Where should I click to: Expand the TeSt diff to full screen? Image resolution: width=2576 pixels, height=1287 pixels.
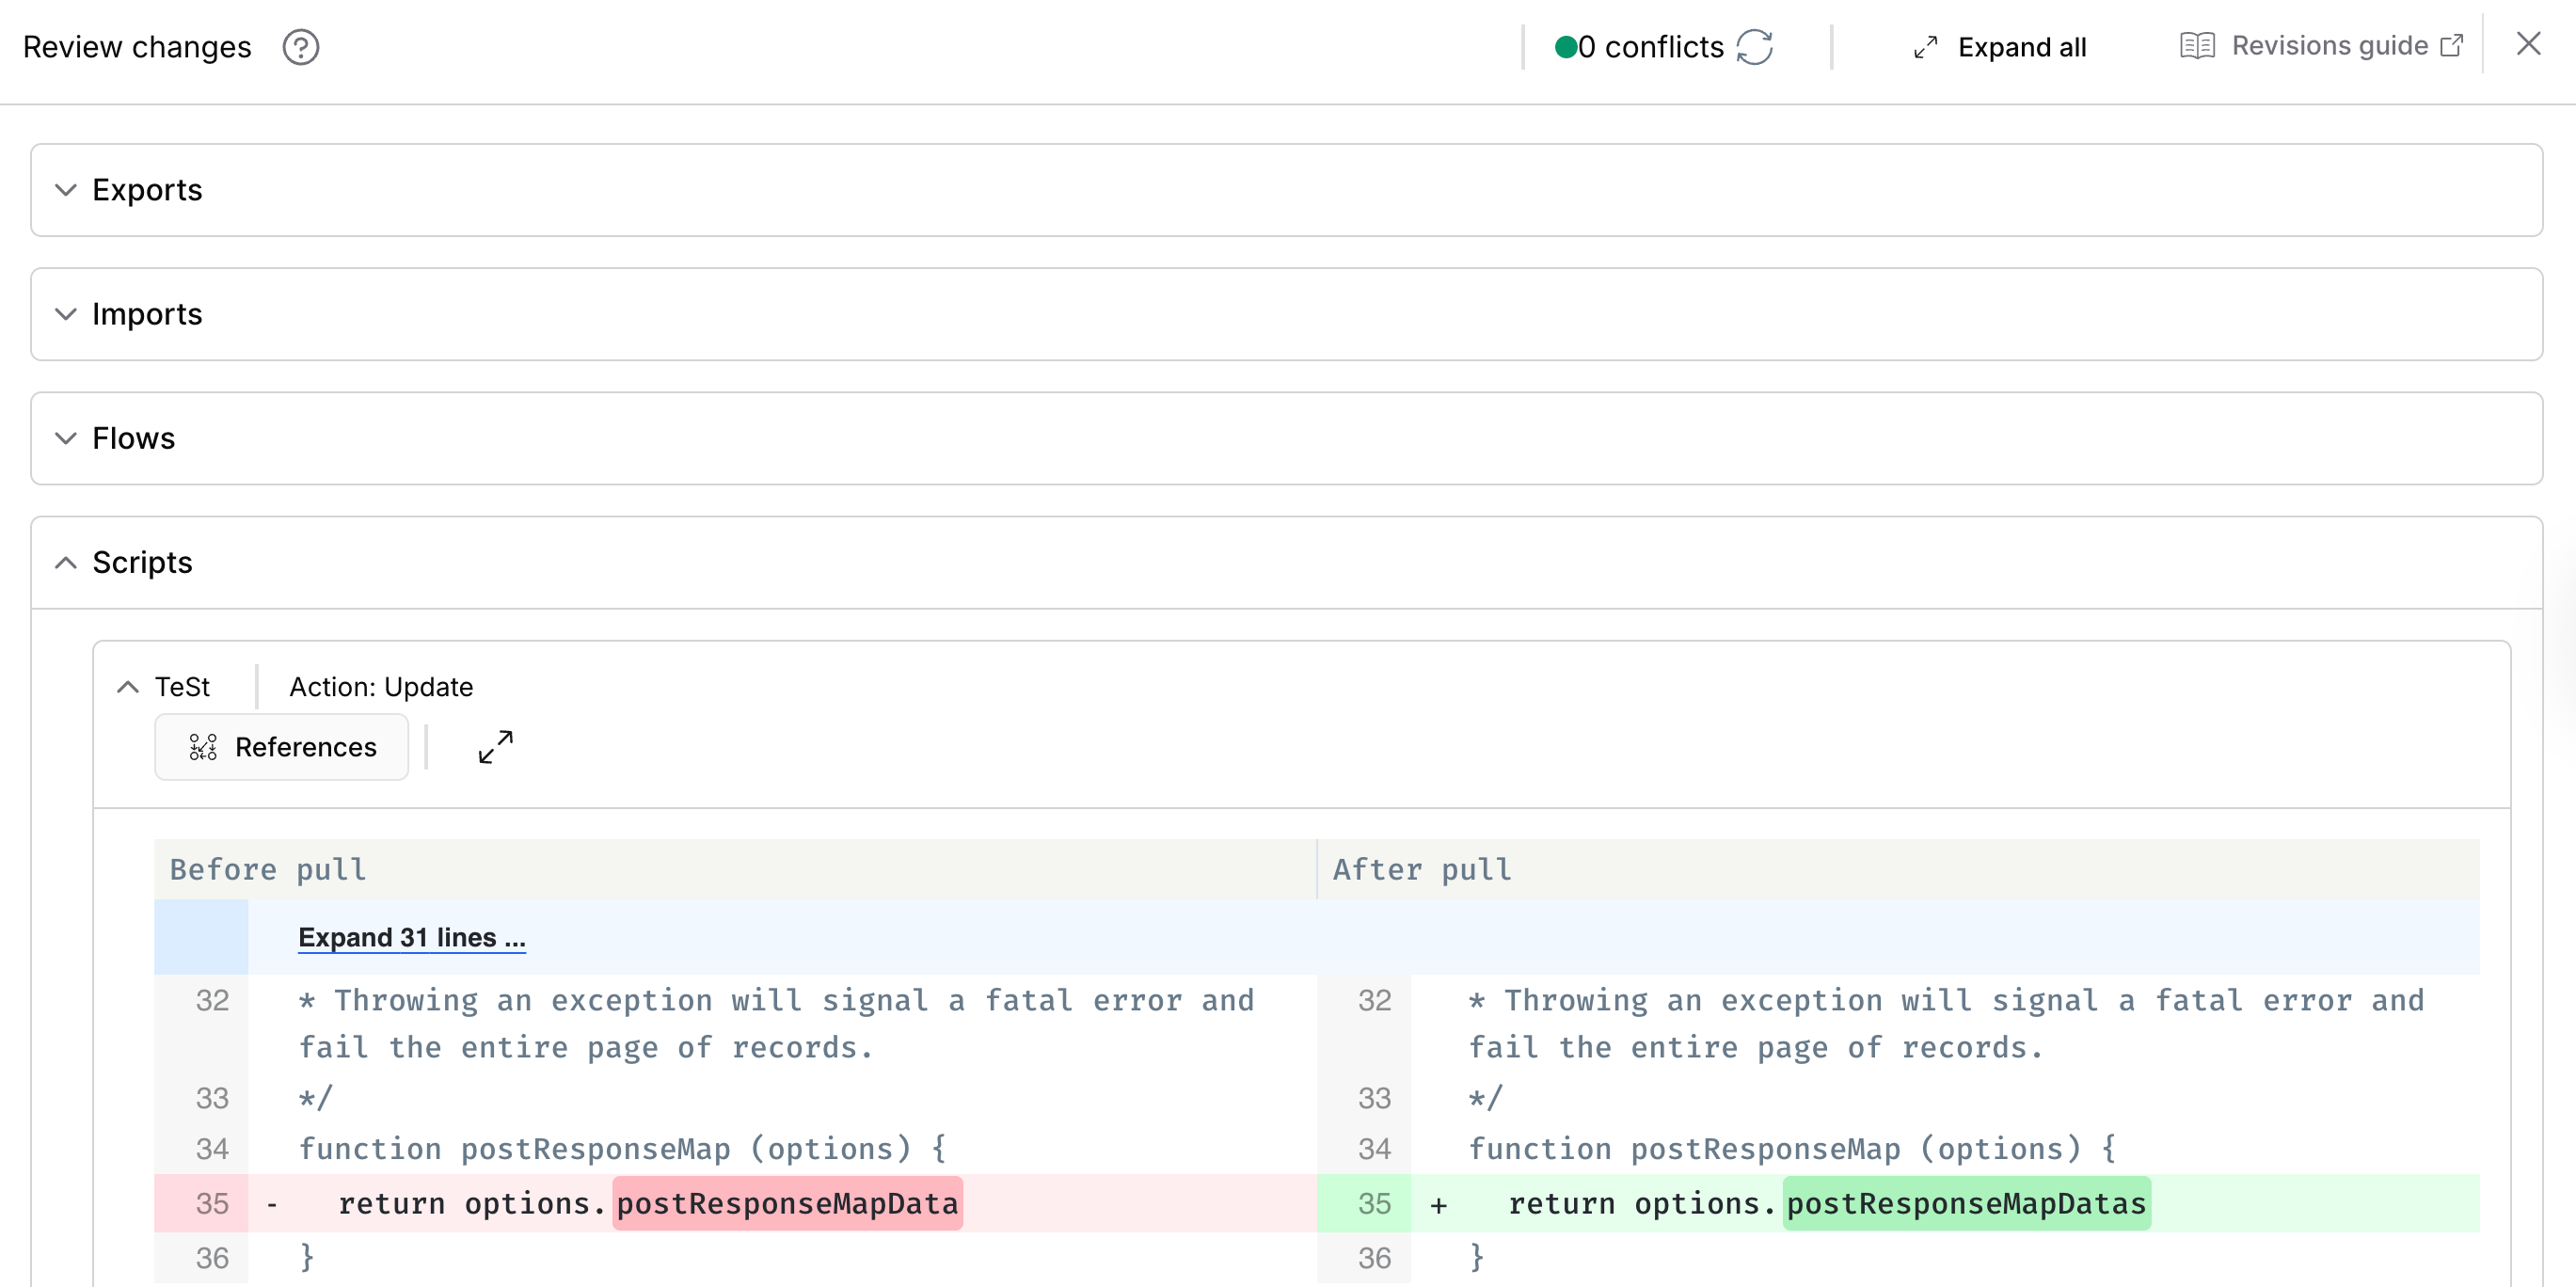495,747
